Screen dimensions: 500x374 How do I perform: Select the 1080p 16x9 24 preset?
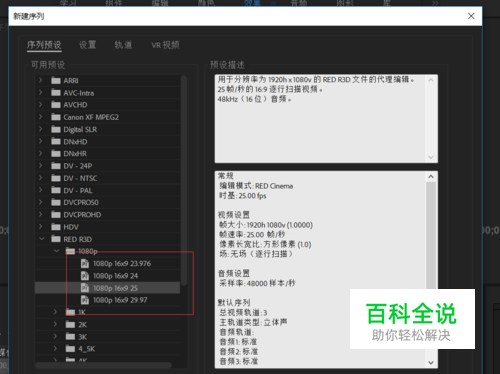pyautogui.click(x=115, y=276)
